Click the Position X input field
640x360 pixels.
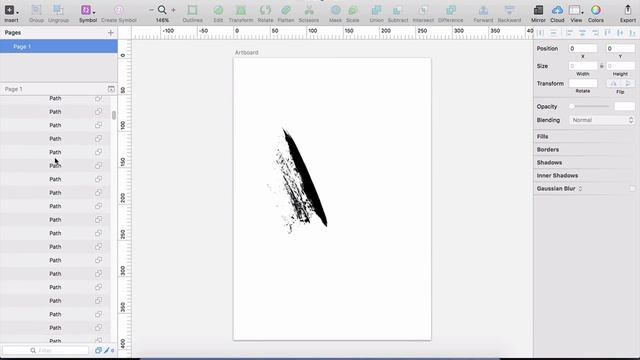(x=583, y=49)
